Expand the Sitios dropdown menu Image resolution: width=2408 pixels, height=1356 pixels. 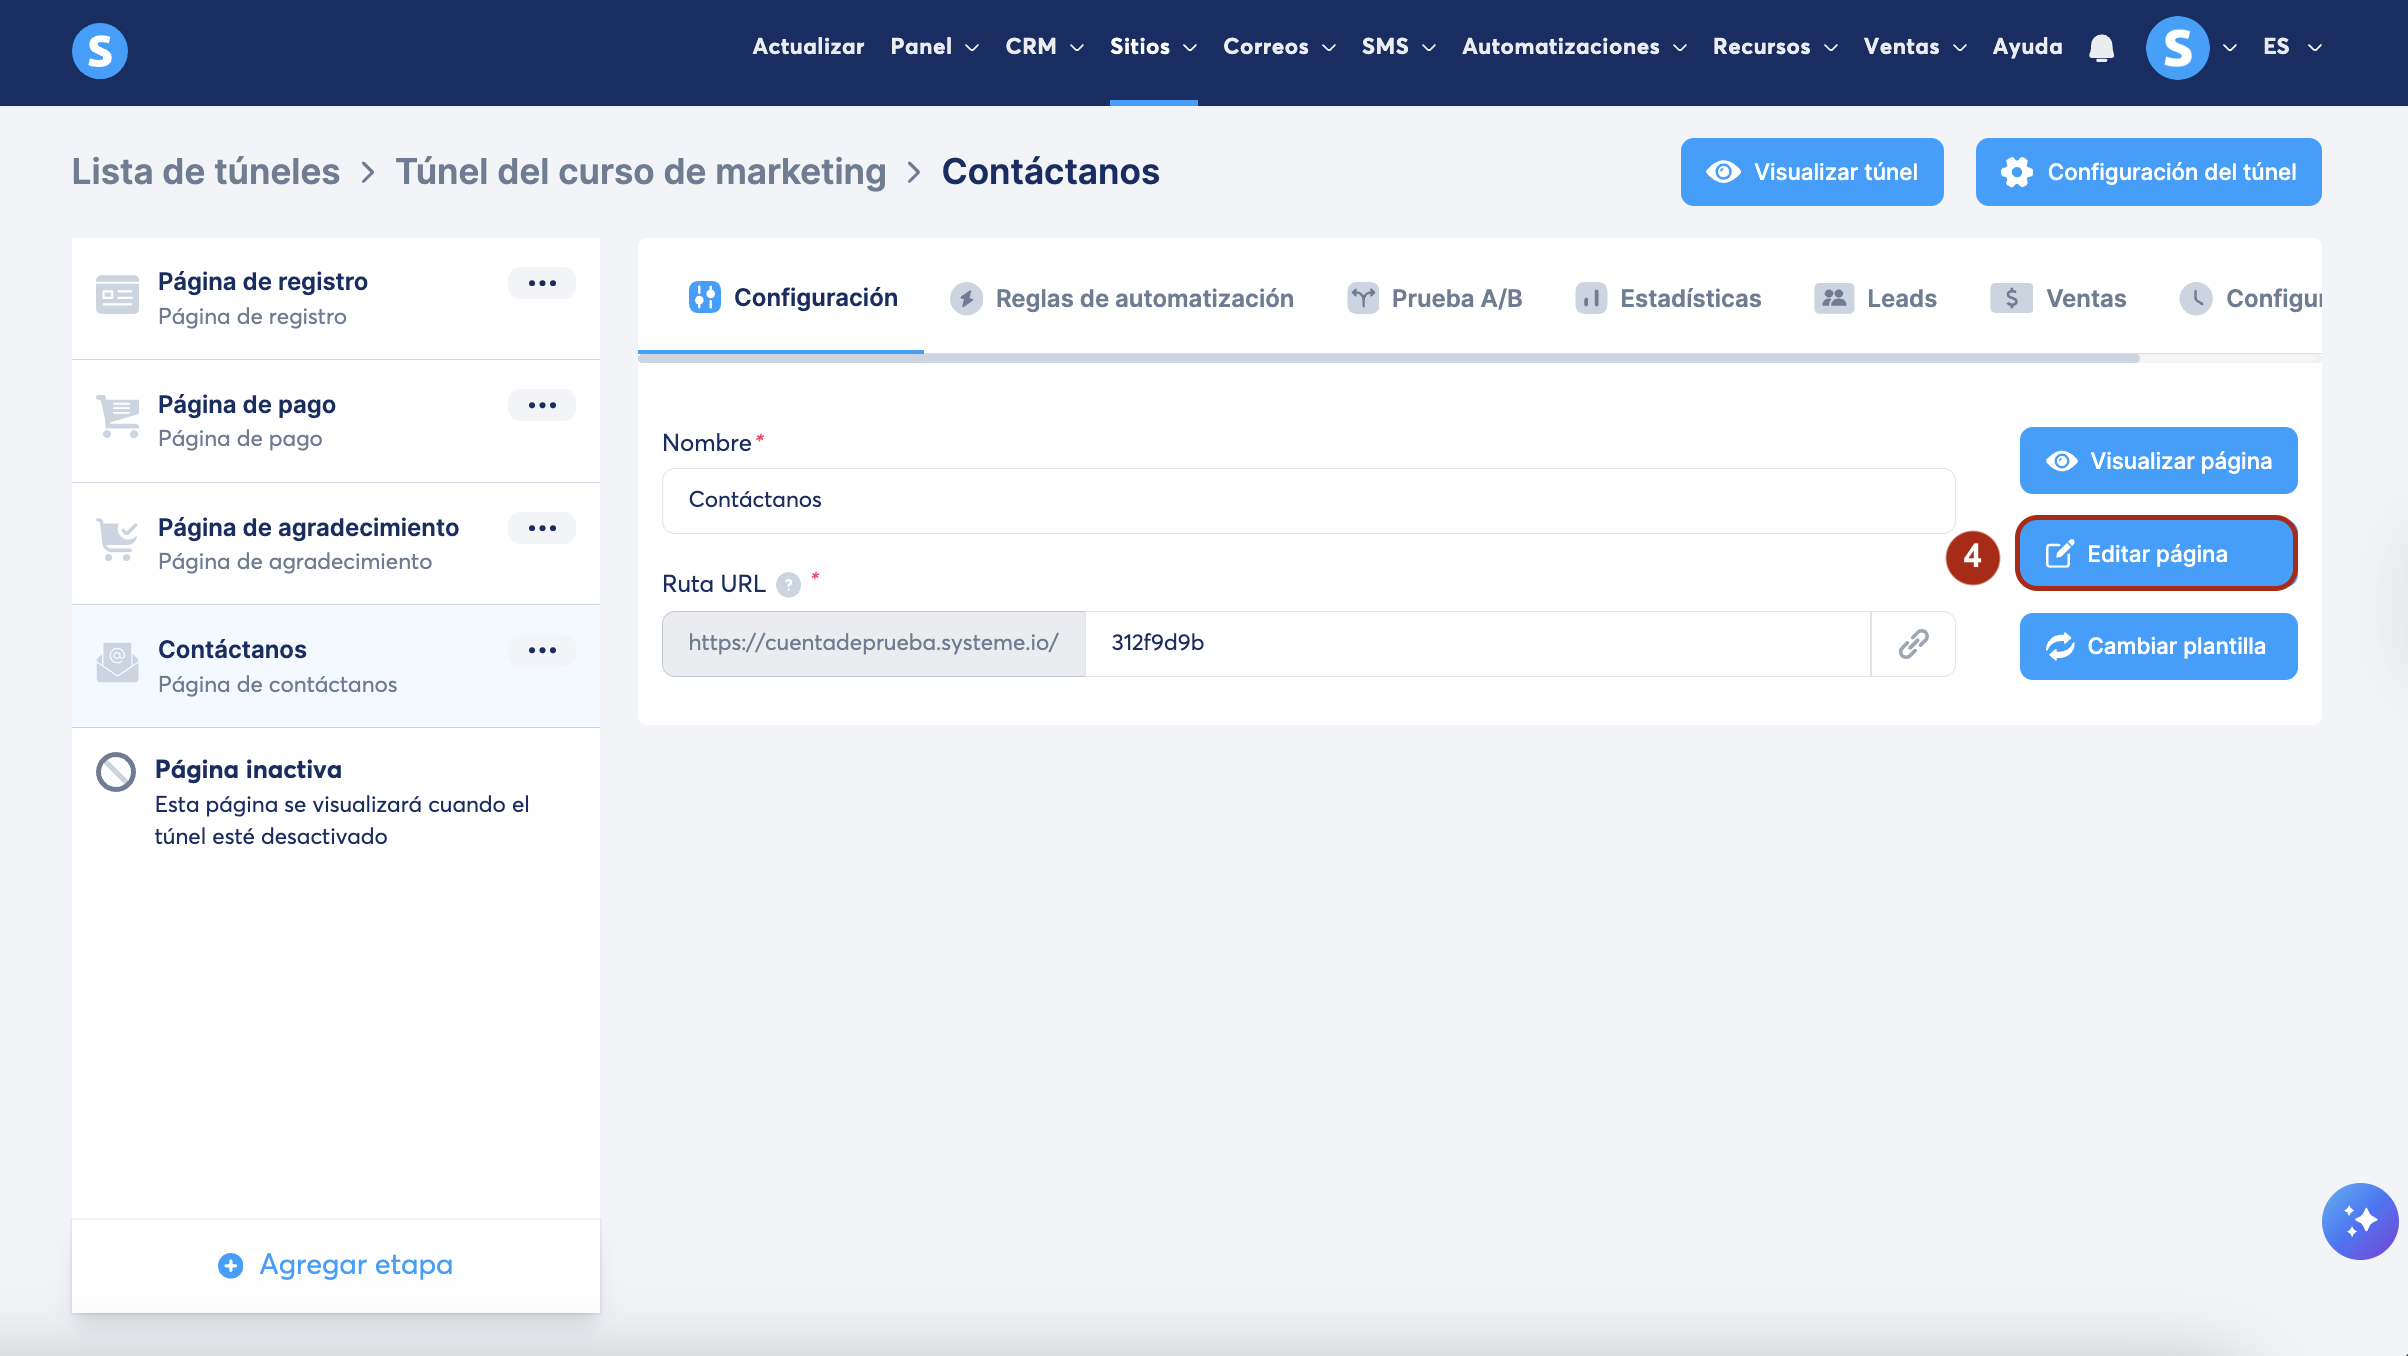(1152, 47)
